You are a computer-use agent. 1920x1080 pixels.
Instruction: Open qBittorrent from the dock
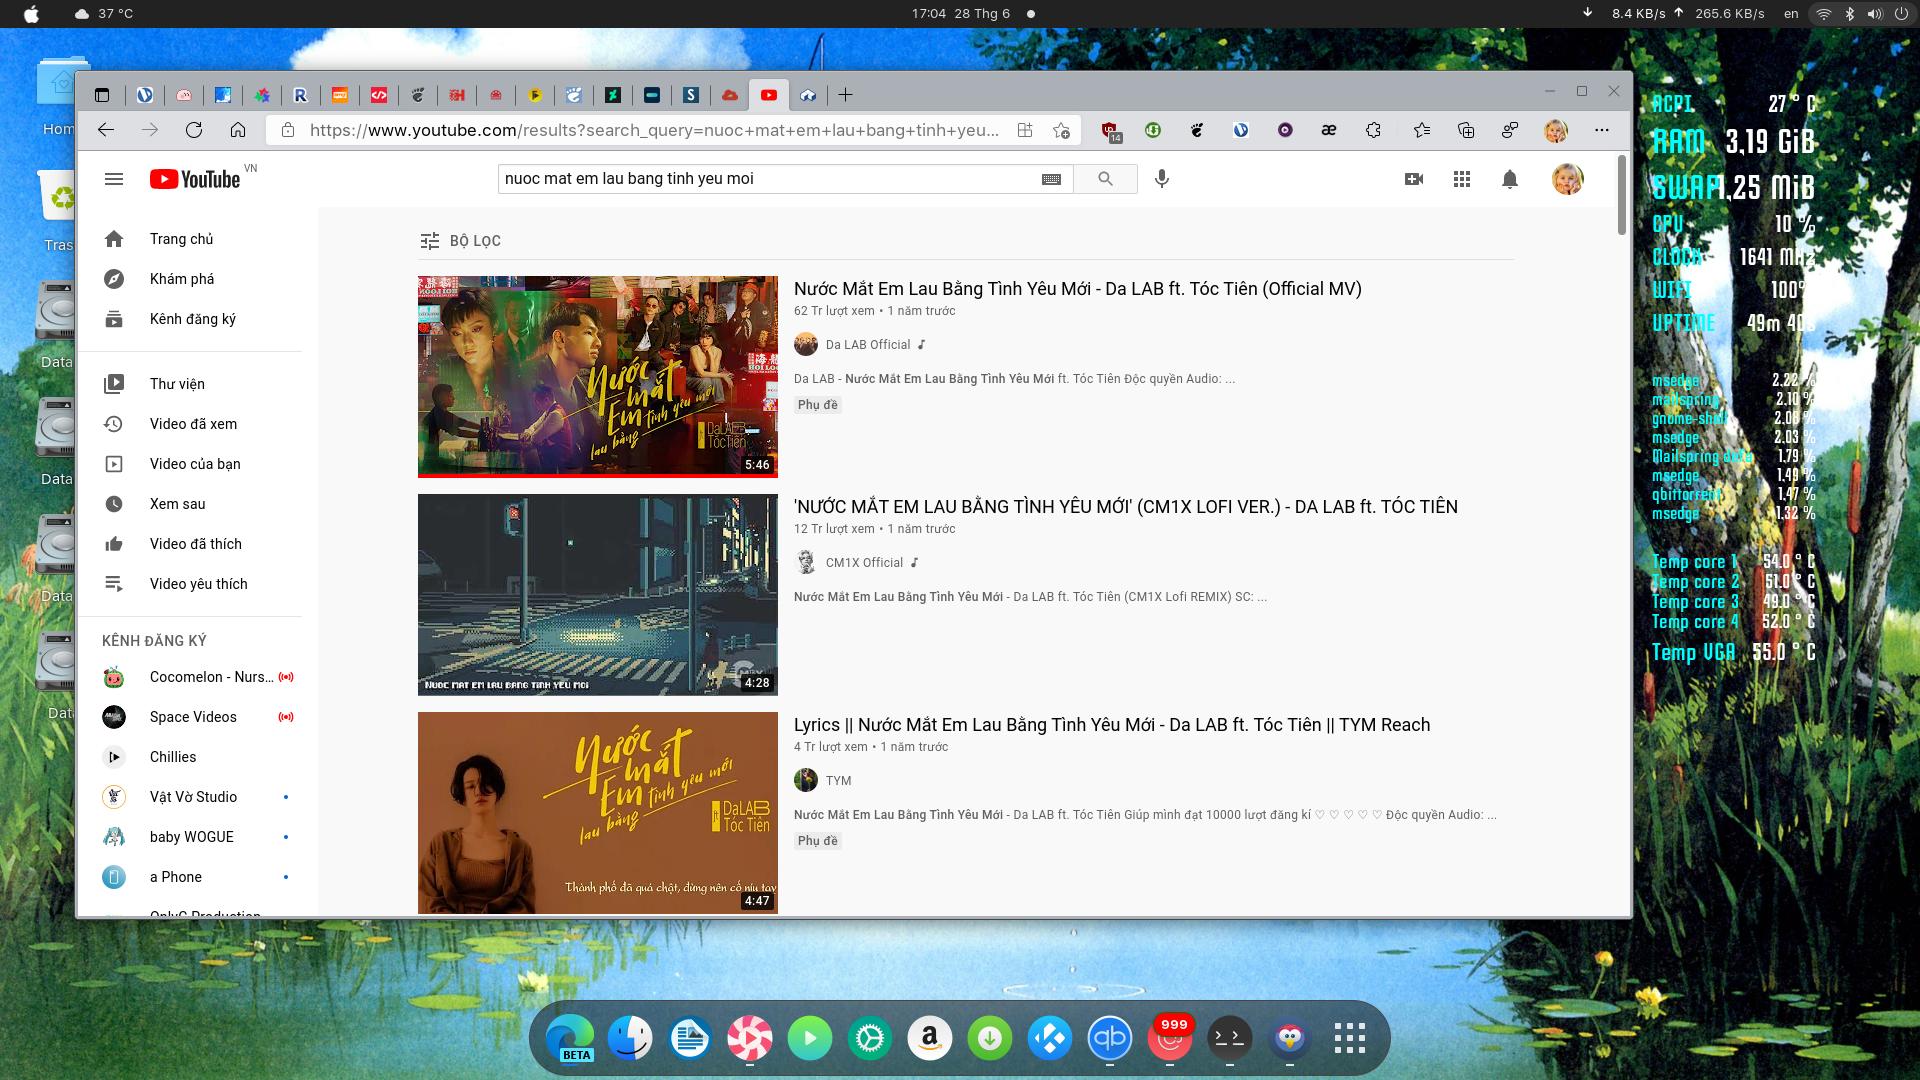point(1110,1039)
